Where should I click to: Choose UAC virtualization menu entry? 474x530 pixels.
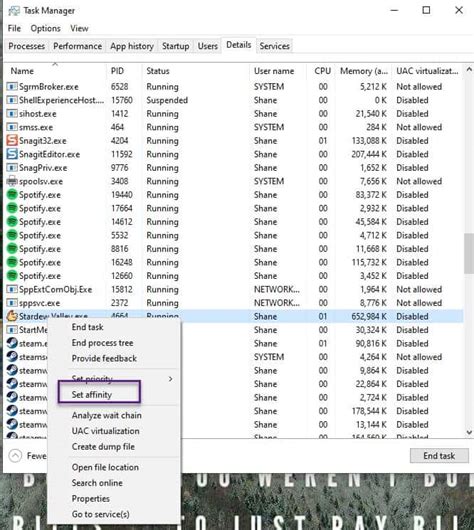[x=105, y=431]
